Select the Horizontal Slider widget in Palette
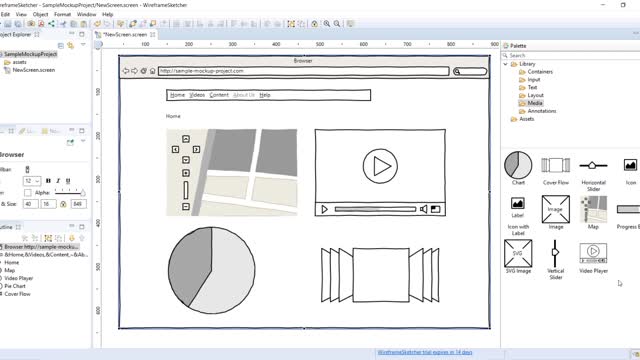 coord(593,165)
